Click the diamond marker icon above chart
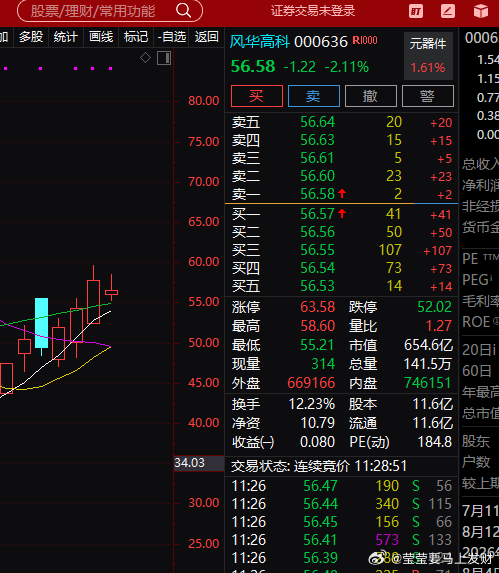This screenshot has width=499, height=573. 145,58
